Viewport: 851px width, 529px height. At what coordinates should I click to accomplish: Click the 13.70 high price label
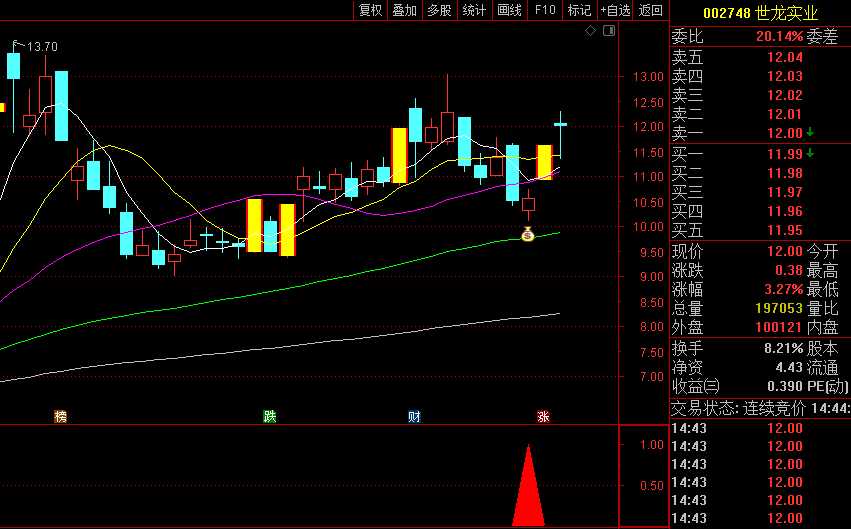click(42, 47)
